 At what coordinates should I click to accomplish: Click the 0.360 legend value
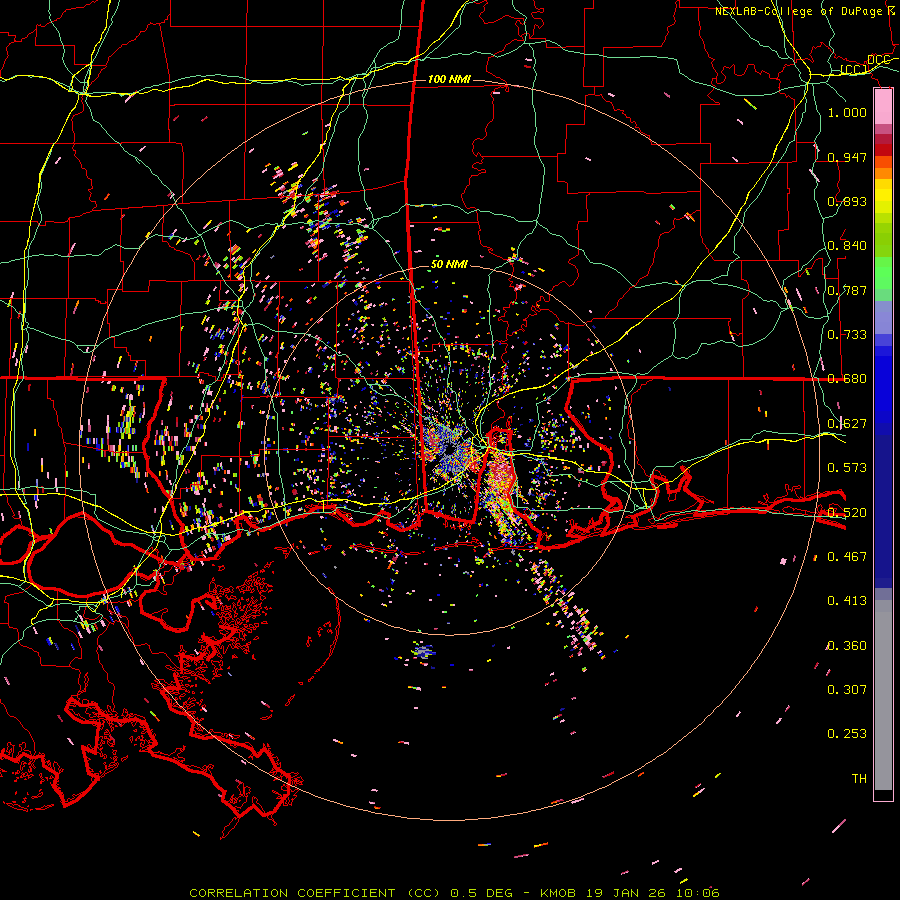[847, 646]
